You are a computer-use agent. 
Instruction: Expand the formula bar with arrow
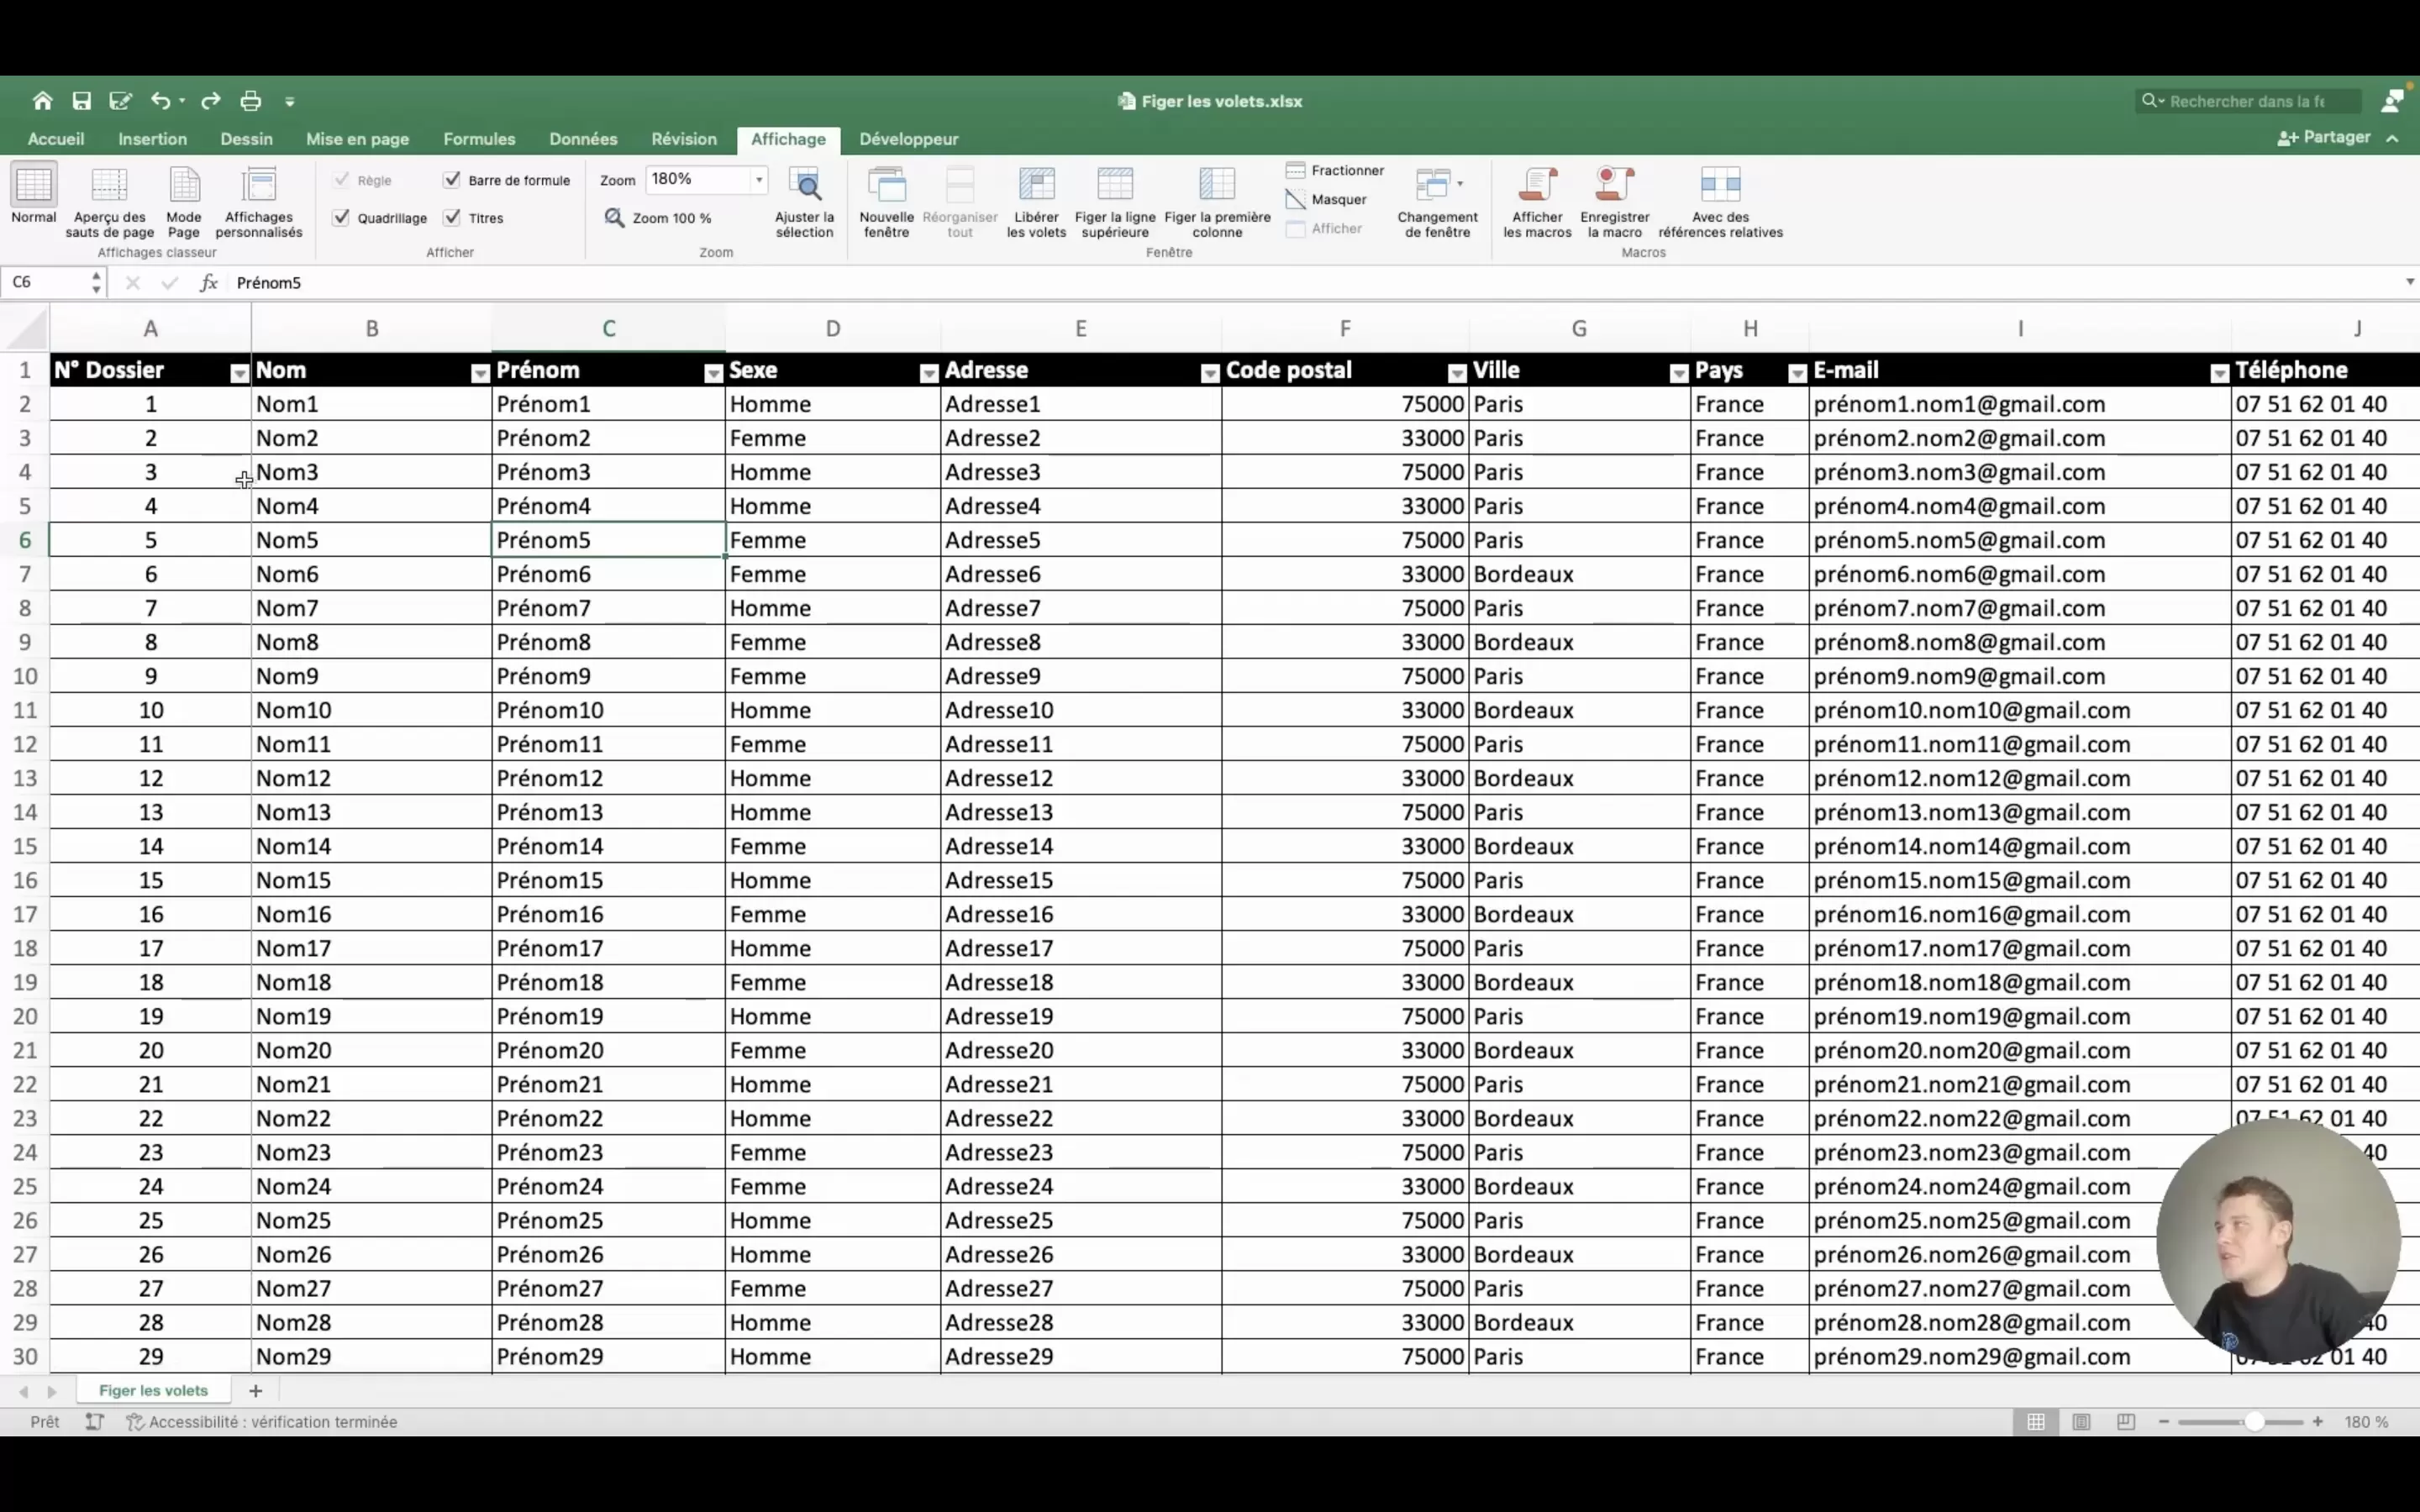pos(2410,283)
